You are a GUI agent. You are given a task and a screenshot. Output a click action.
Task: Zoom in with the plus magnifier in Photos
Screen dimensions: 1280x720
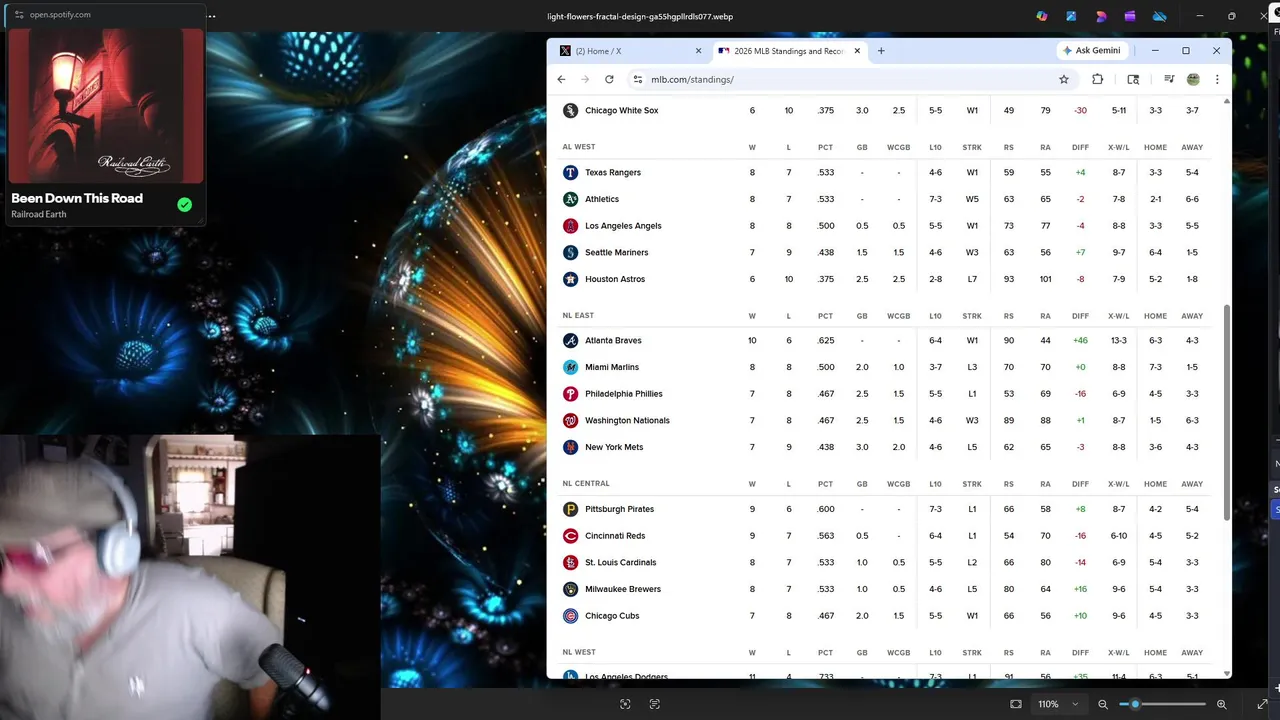pos(1221,704)
